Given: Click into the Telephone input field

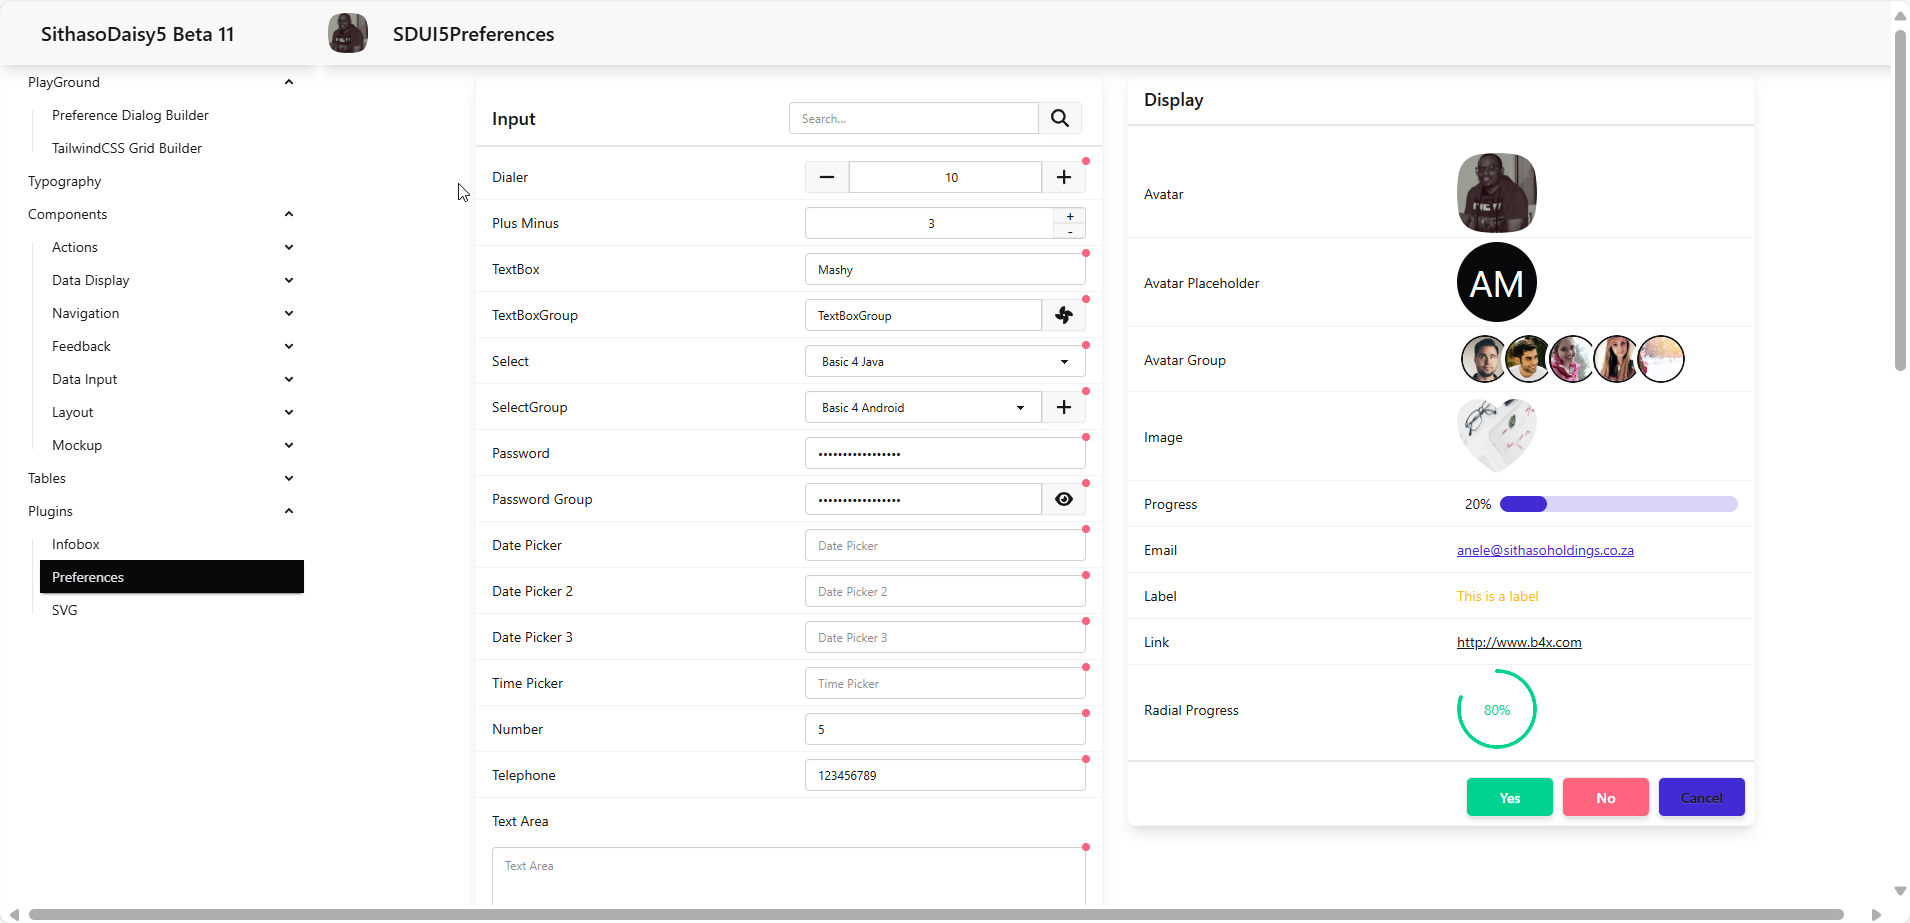Looking at the screenshot, I should (944, 775).
